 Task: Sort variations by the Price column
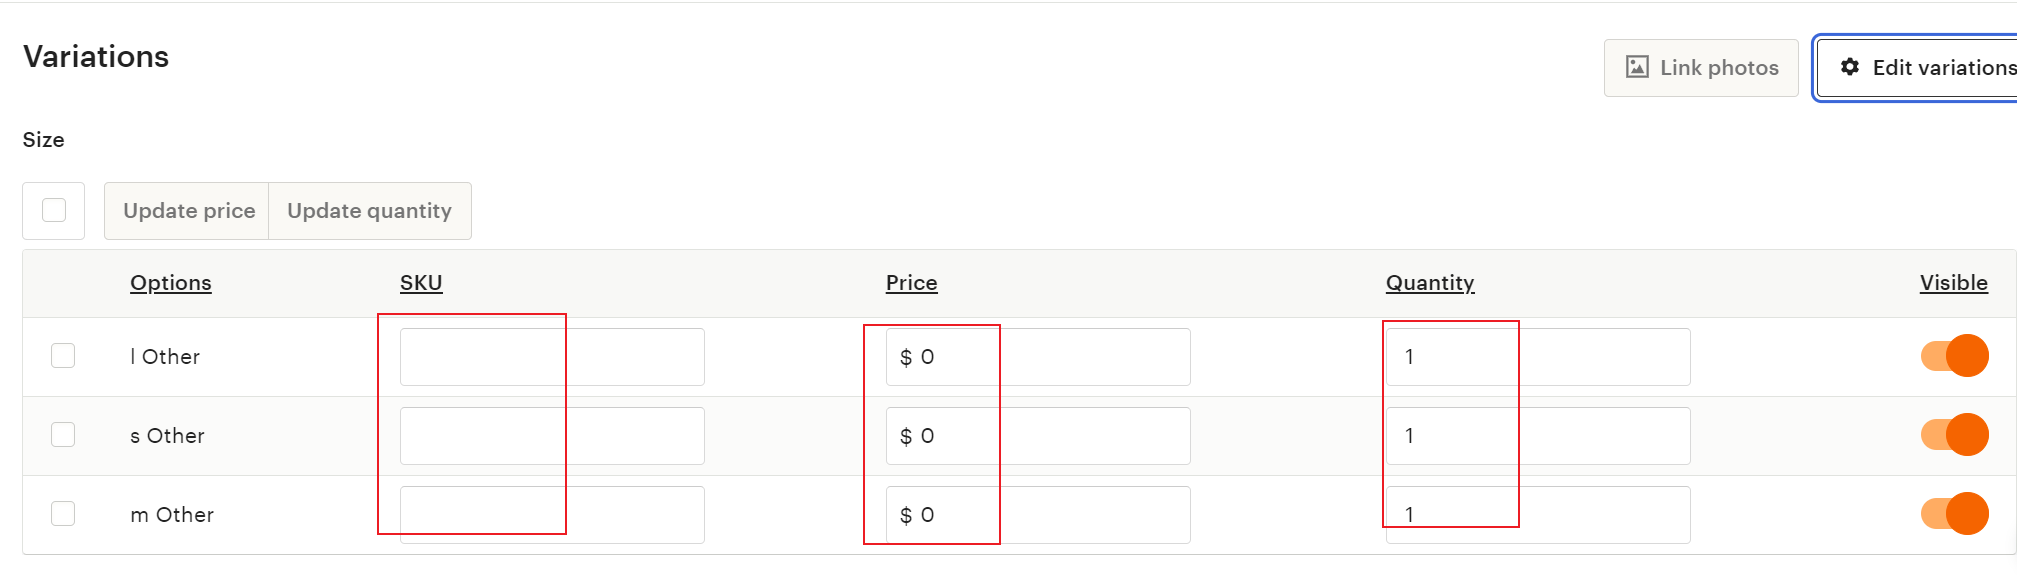coord(911,283)
